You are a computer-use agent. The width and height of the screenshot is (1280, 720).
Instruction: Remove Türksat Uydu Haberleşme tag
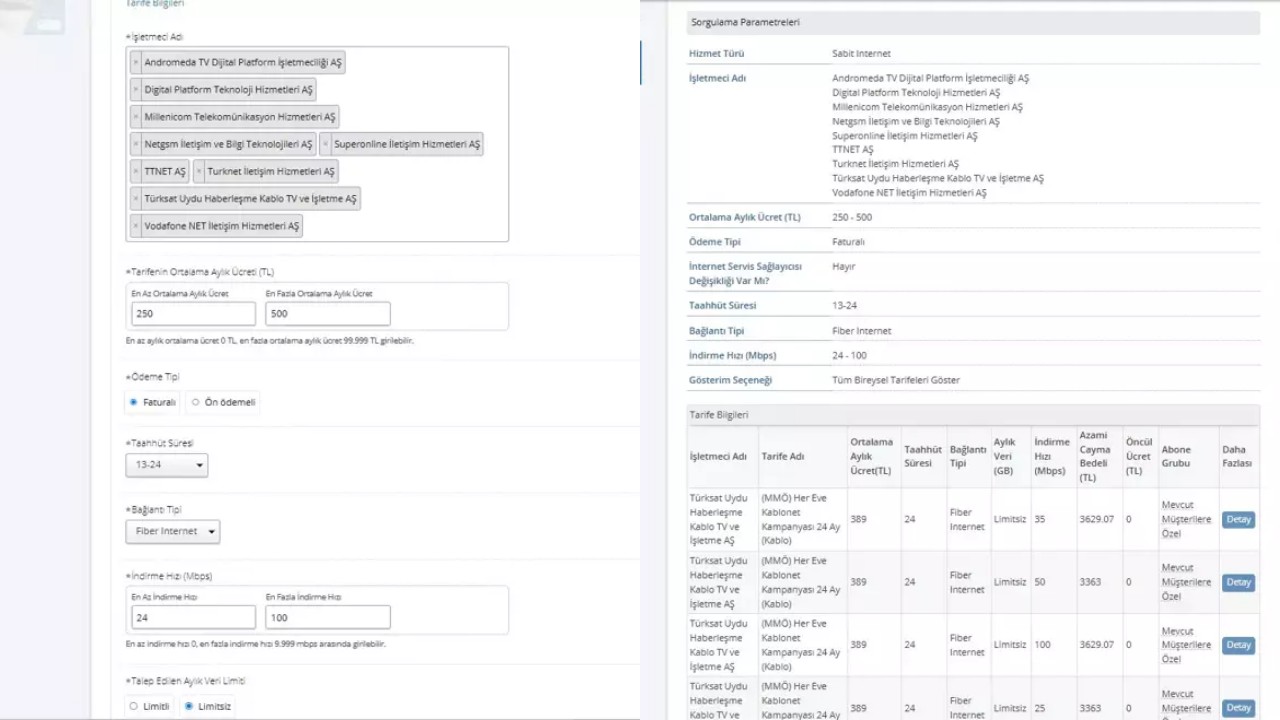click(x=136, y=199)
